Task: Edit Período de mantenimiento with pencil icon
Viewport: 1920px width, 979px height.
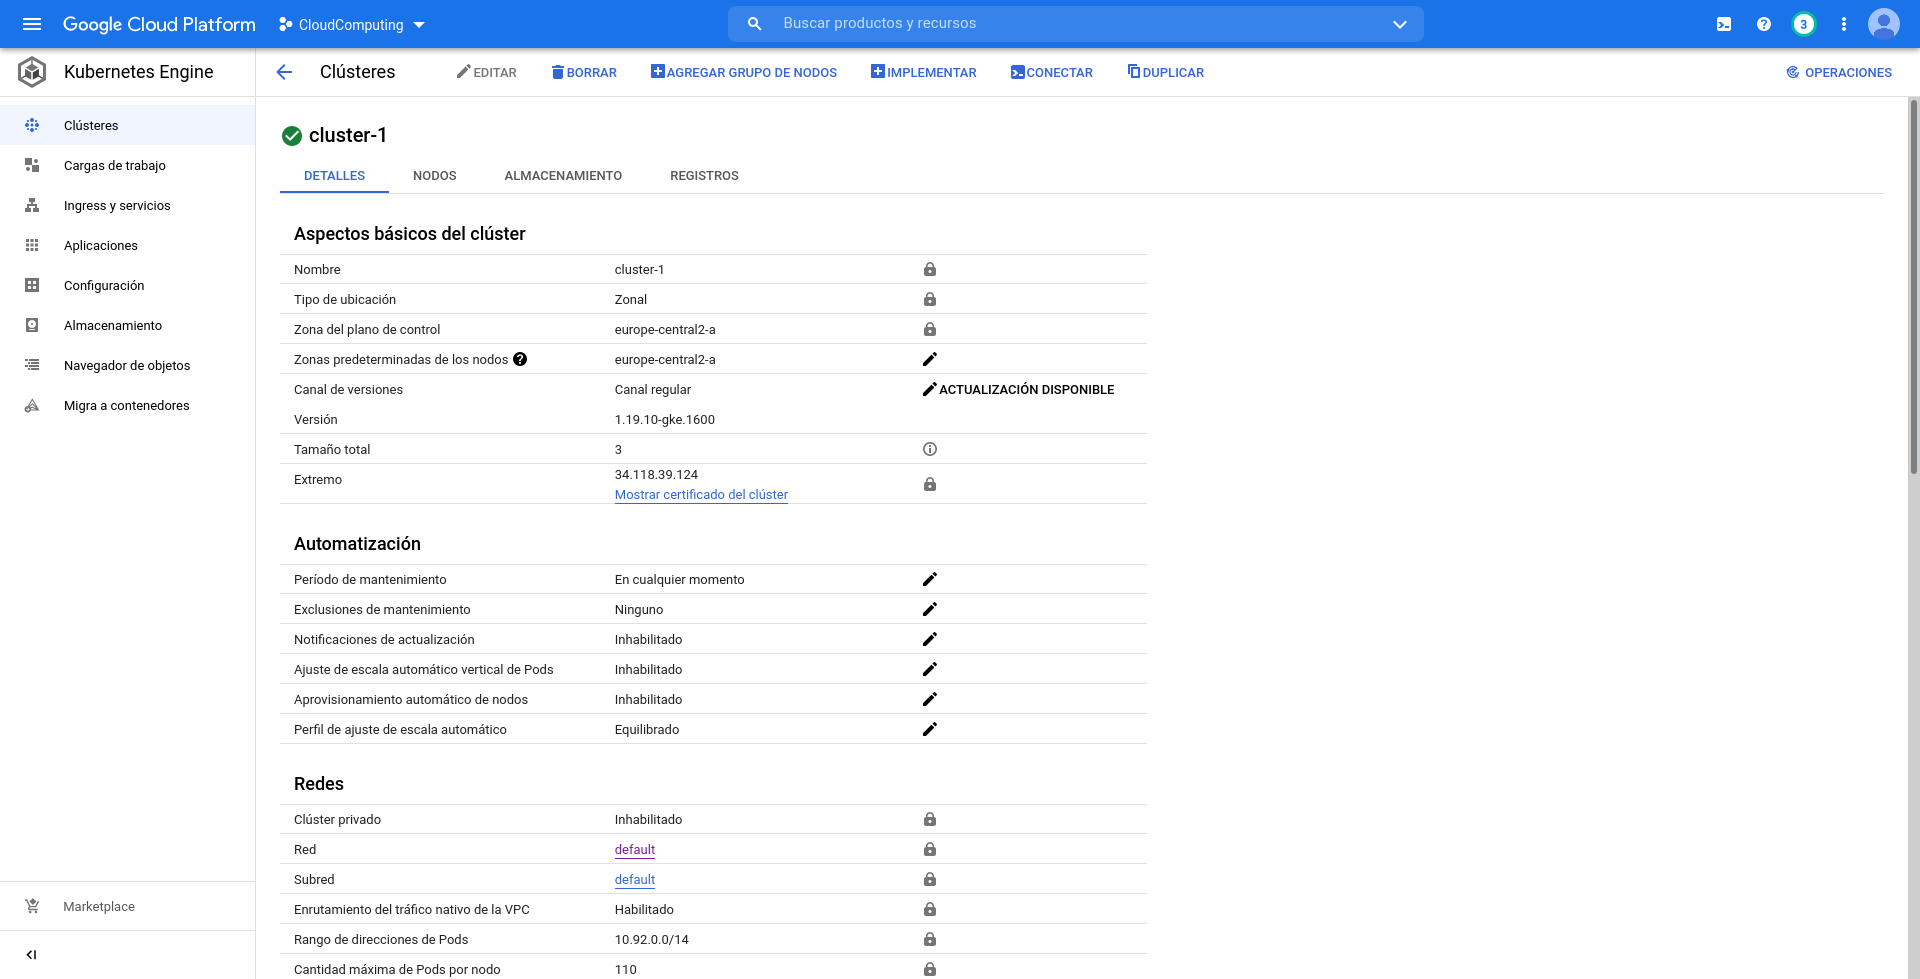Action: coord(930,579)
